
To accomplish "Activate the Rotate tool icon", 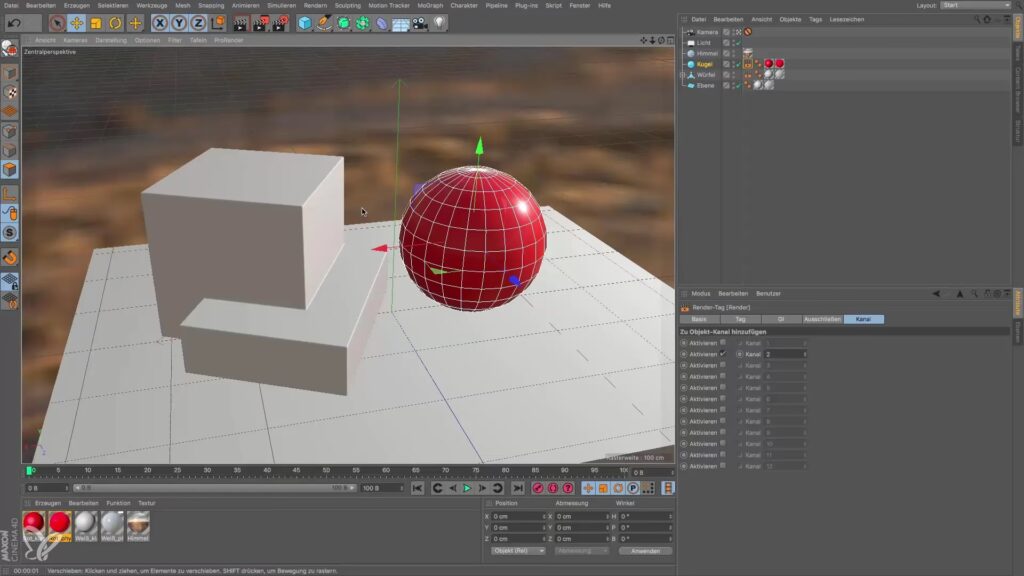I will [x=115, y=22].
